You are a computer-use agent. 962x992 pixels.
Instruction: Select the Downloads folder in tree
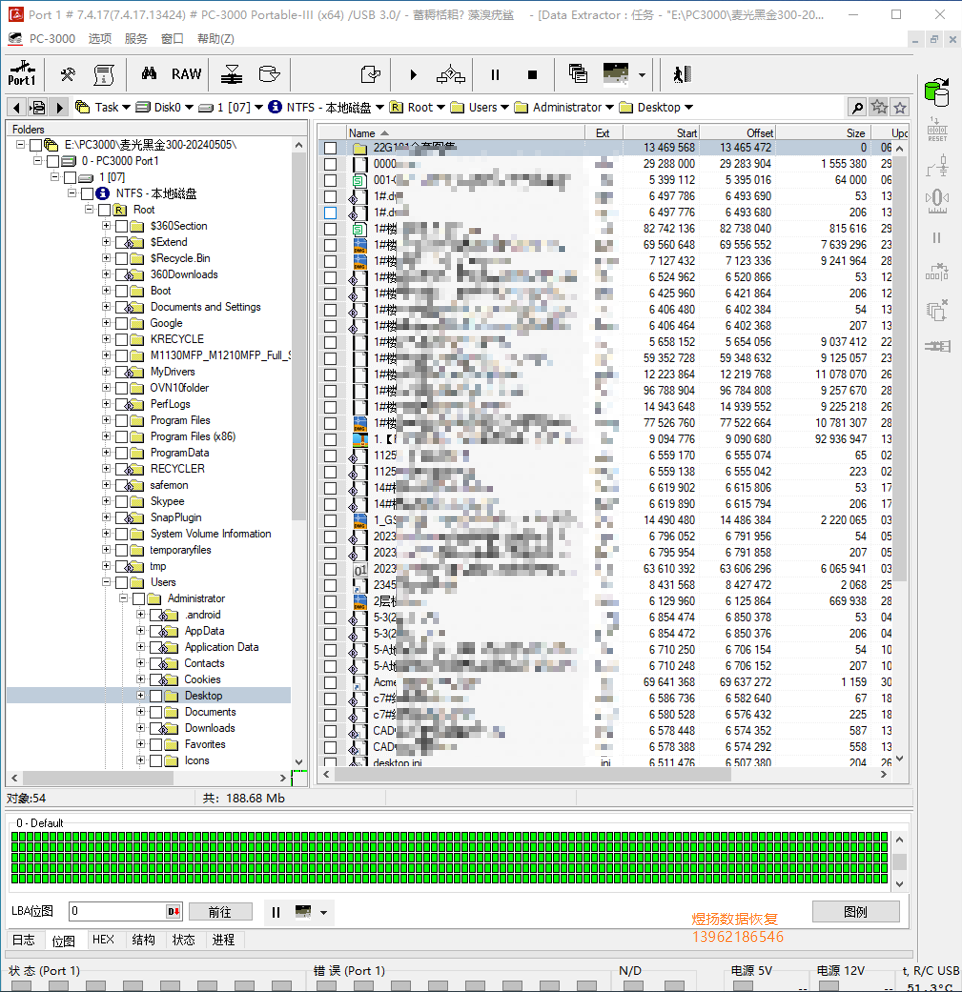pyautogui.click(x=209, y=728)
